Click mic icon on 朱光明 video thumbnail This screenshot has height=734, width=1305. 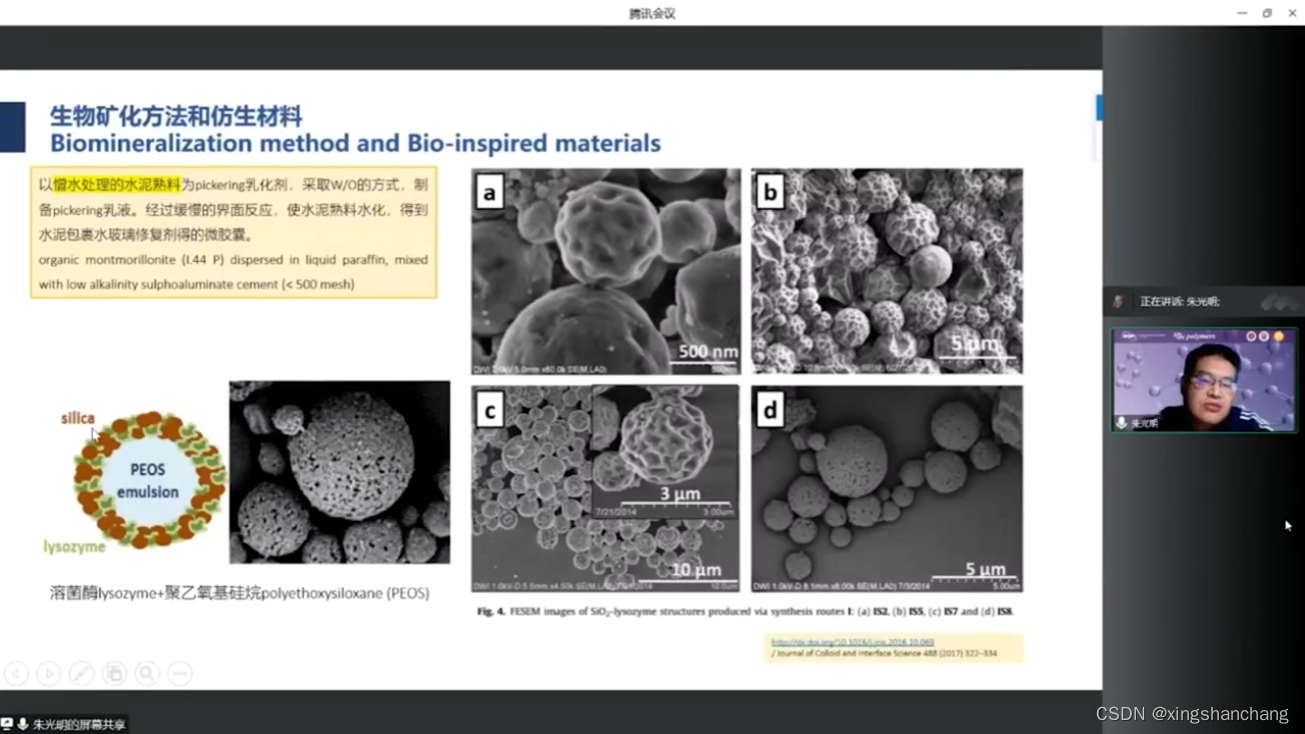(x=1122, y=423)
